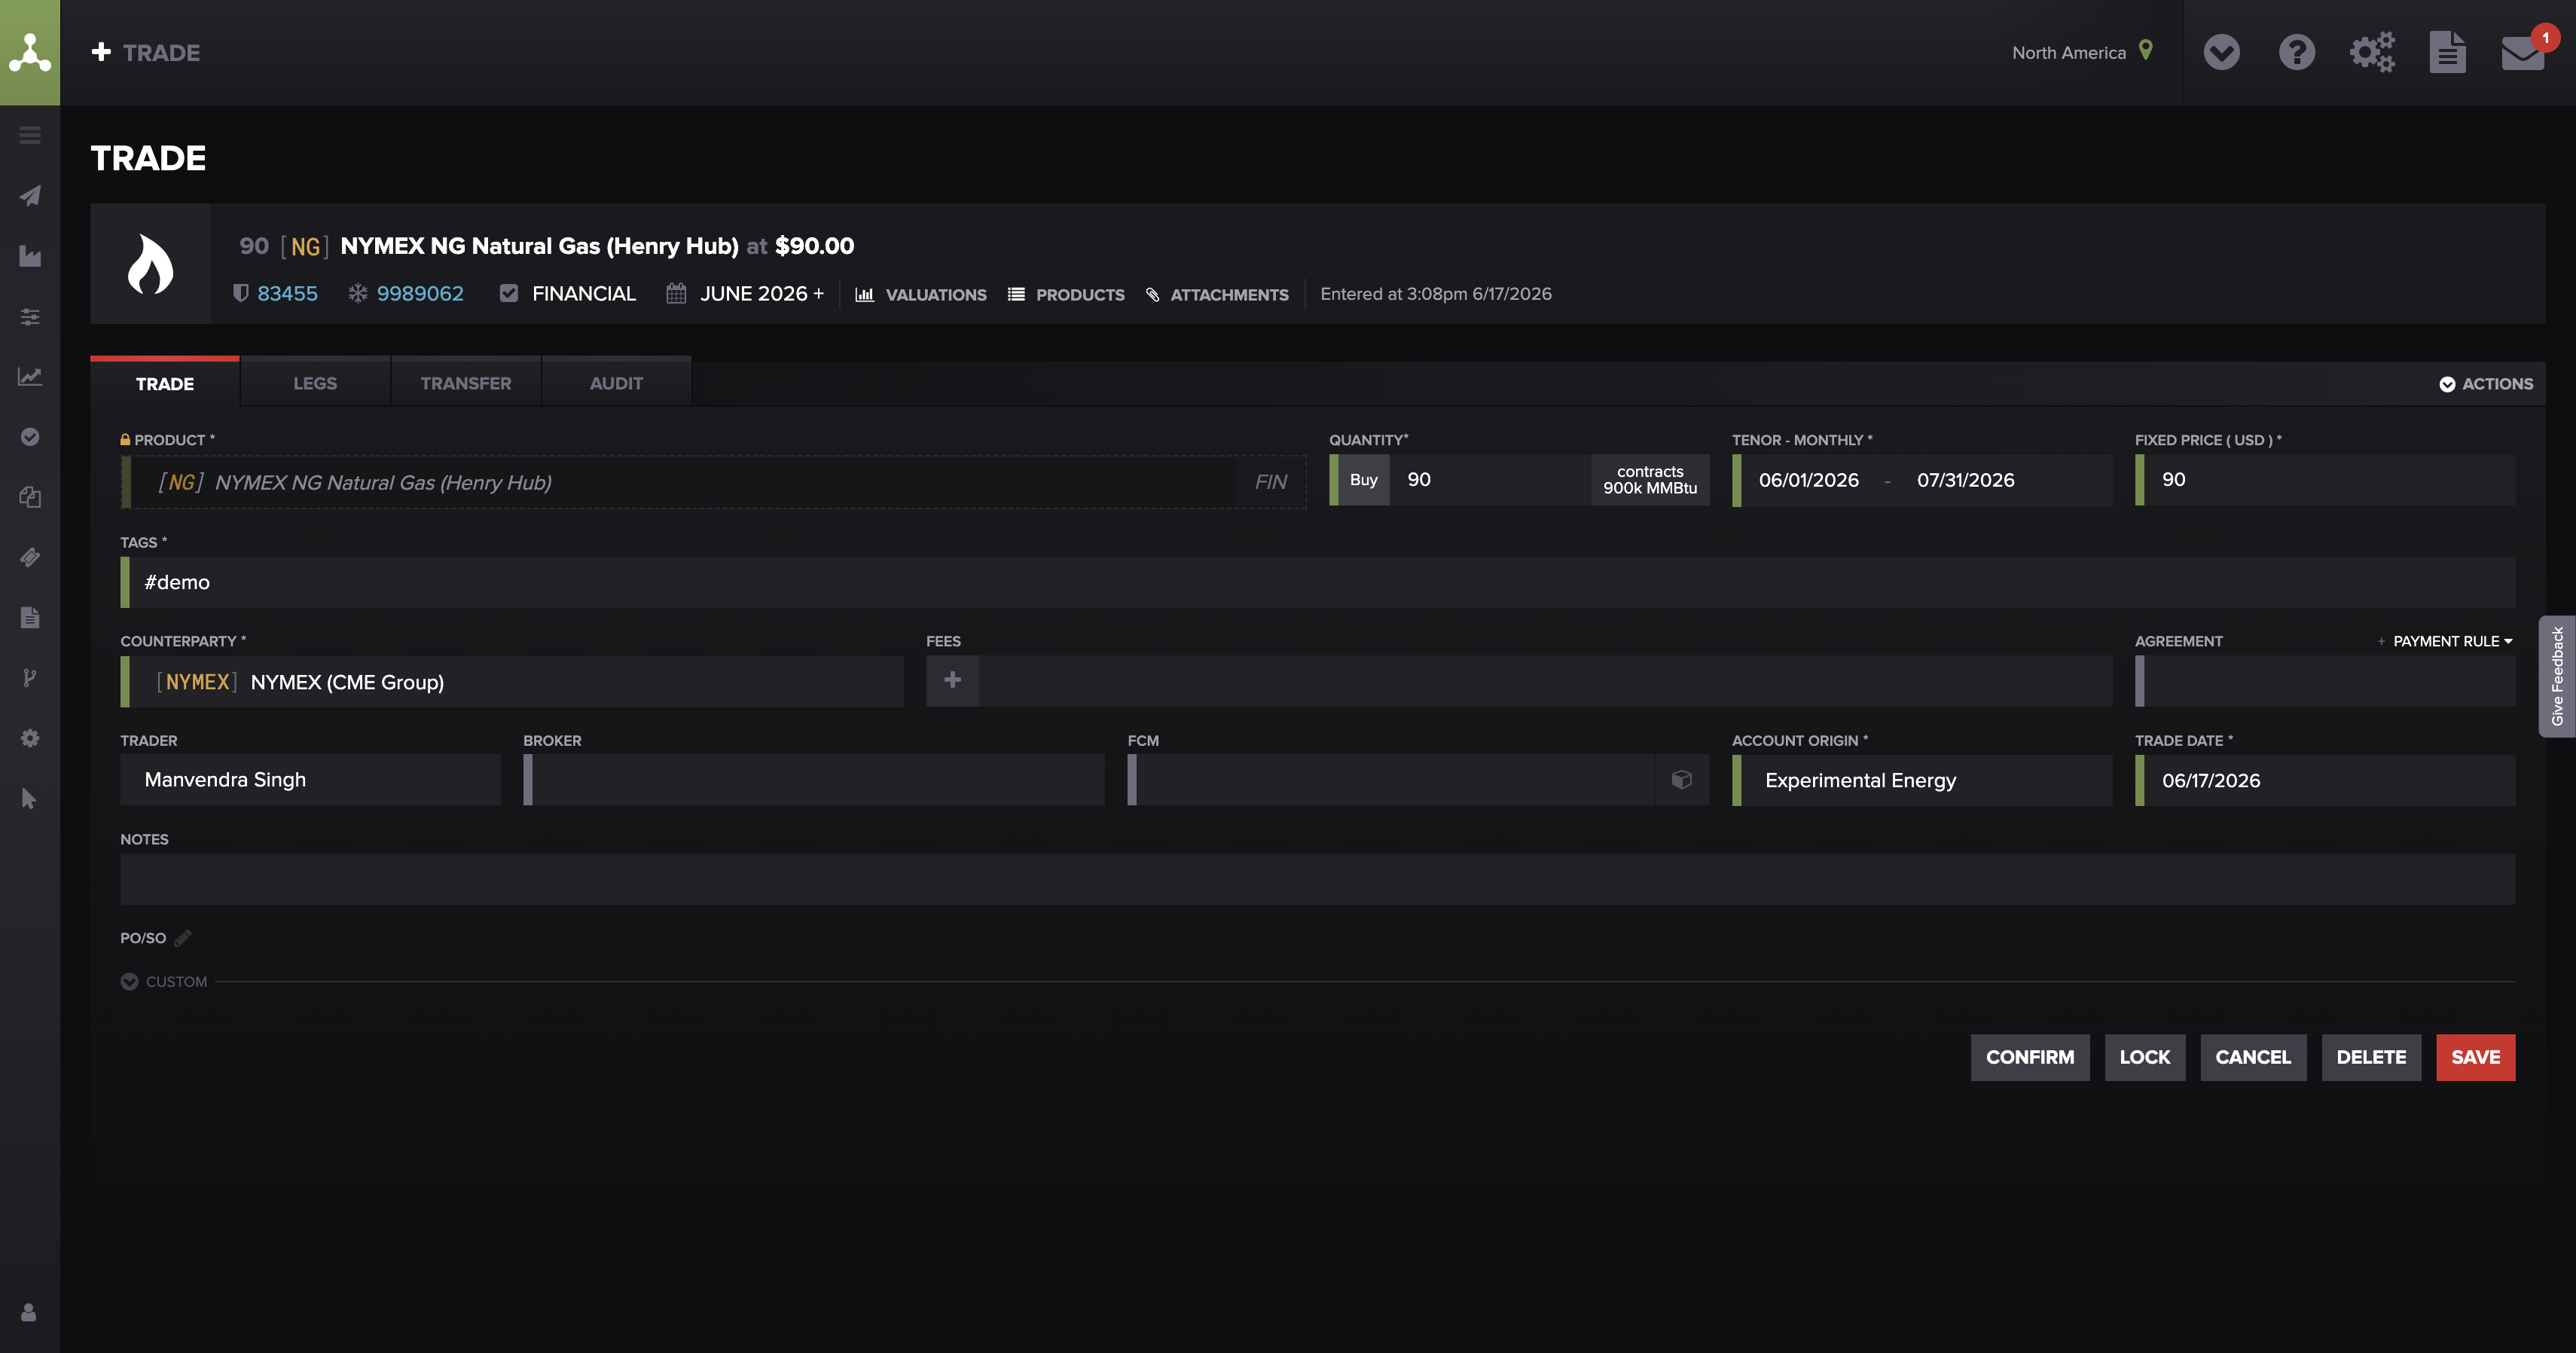Open ATTACHMENTS in the trade header
This screenshot has width=2576, height=1353.
click(1217, 294)
